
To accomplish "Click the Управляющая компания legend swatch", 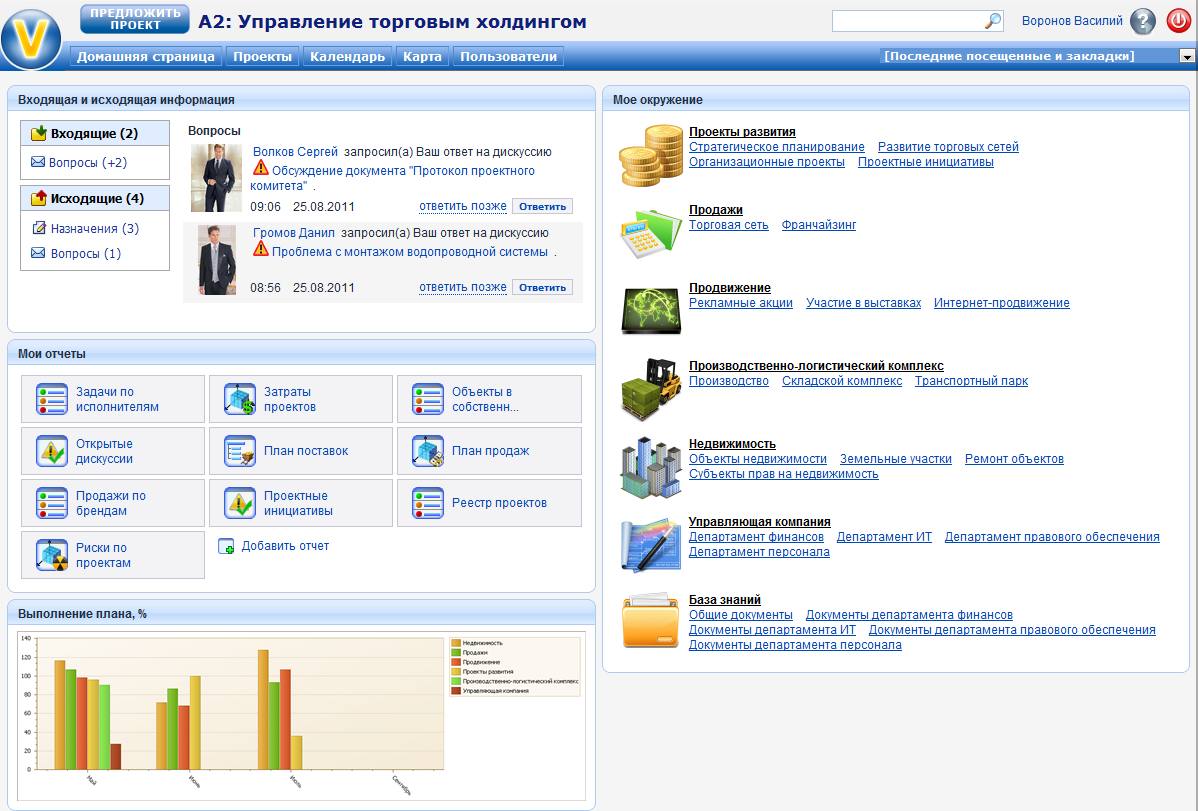I will (x=456, y=691).
